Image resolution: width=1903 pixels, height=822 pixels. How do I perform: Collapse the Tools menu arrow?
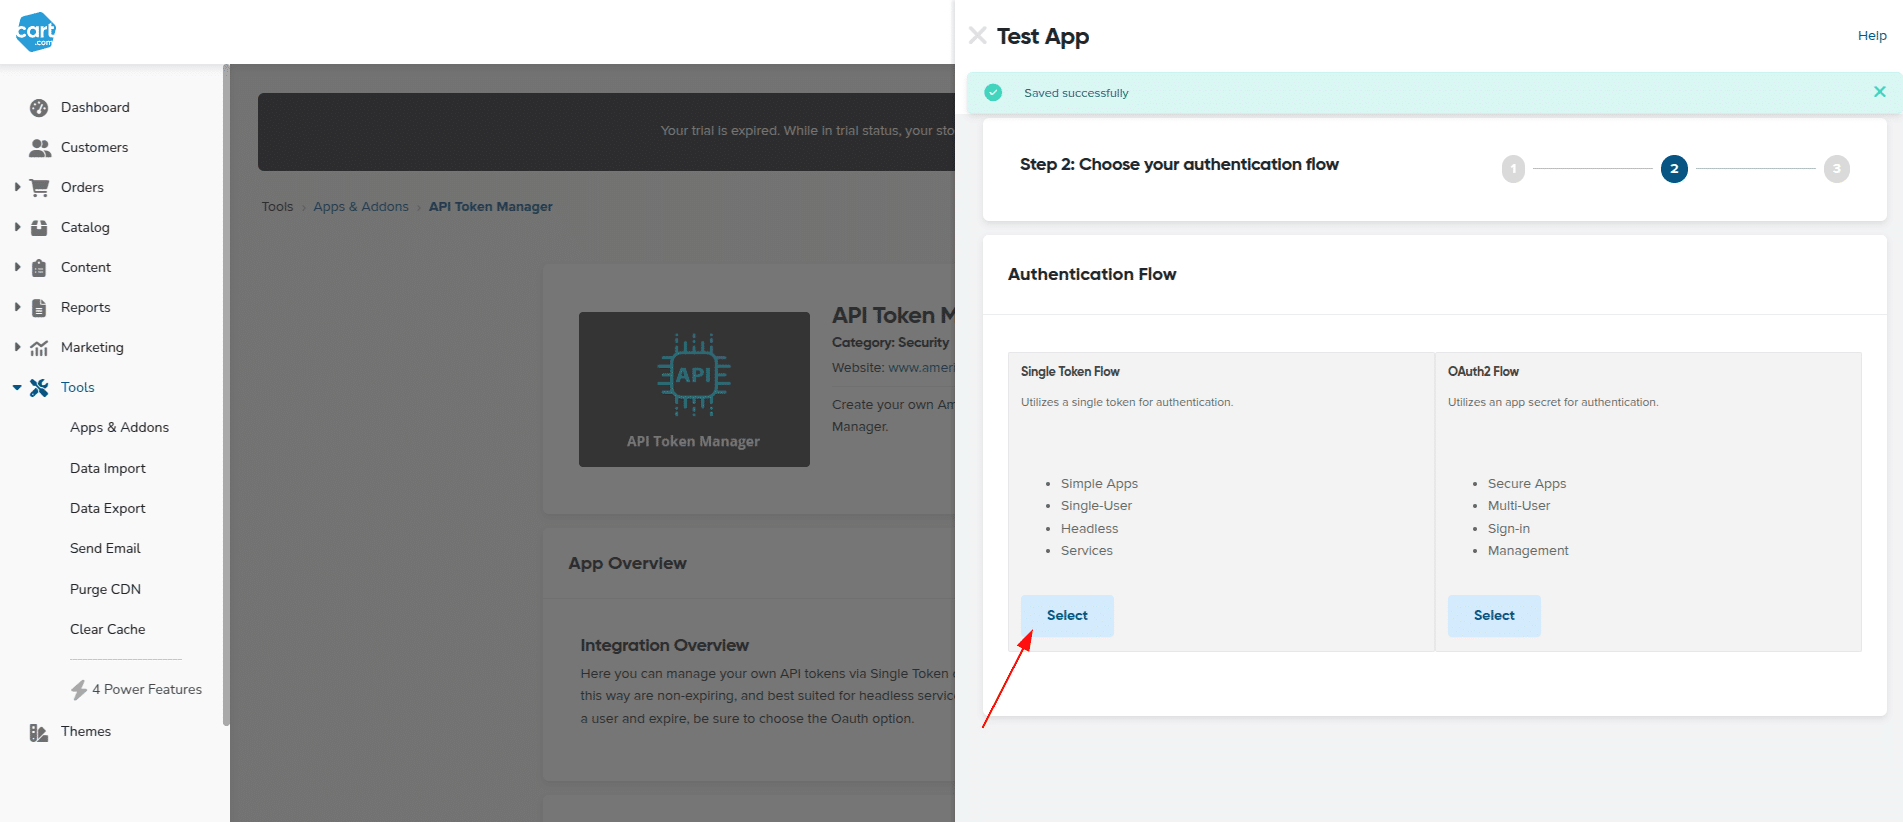pyautogui.click(x=17, y=387)
